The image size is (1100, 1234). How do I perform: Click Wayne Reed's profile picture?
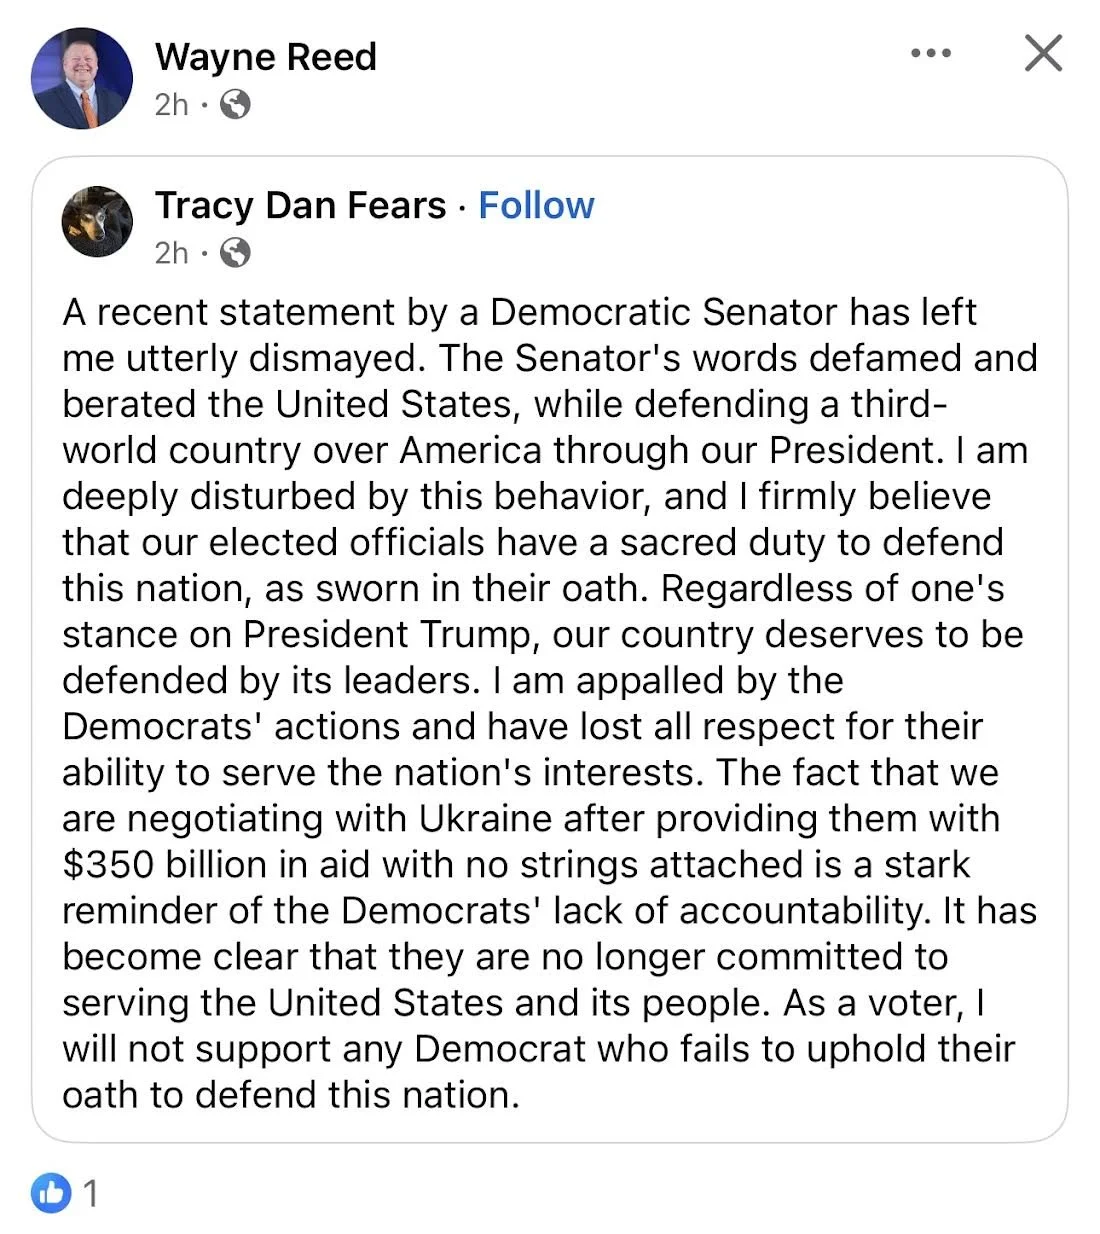[82, 78]
